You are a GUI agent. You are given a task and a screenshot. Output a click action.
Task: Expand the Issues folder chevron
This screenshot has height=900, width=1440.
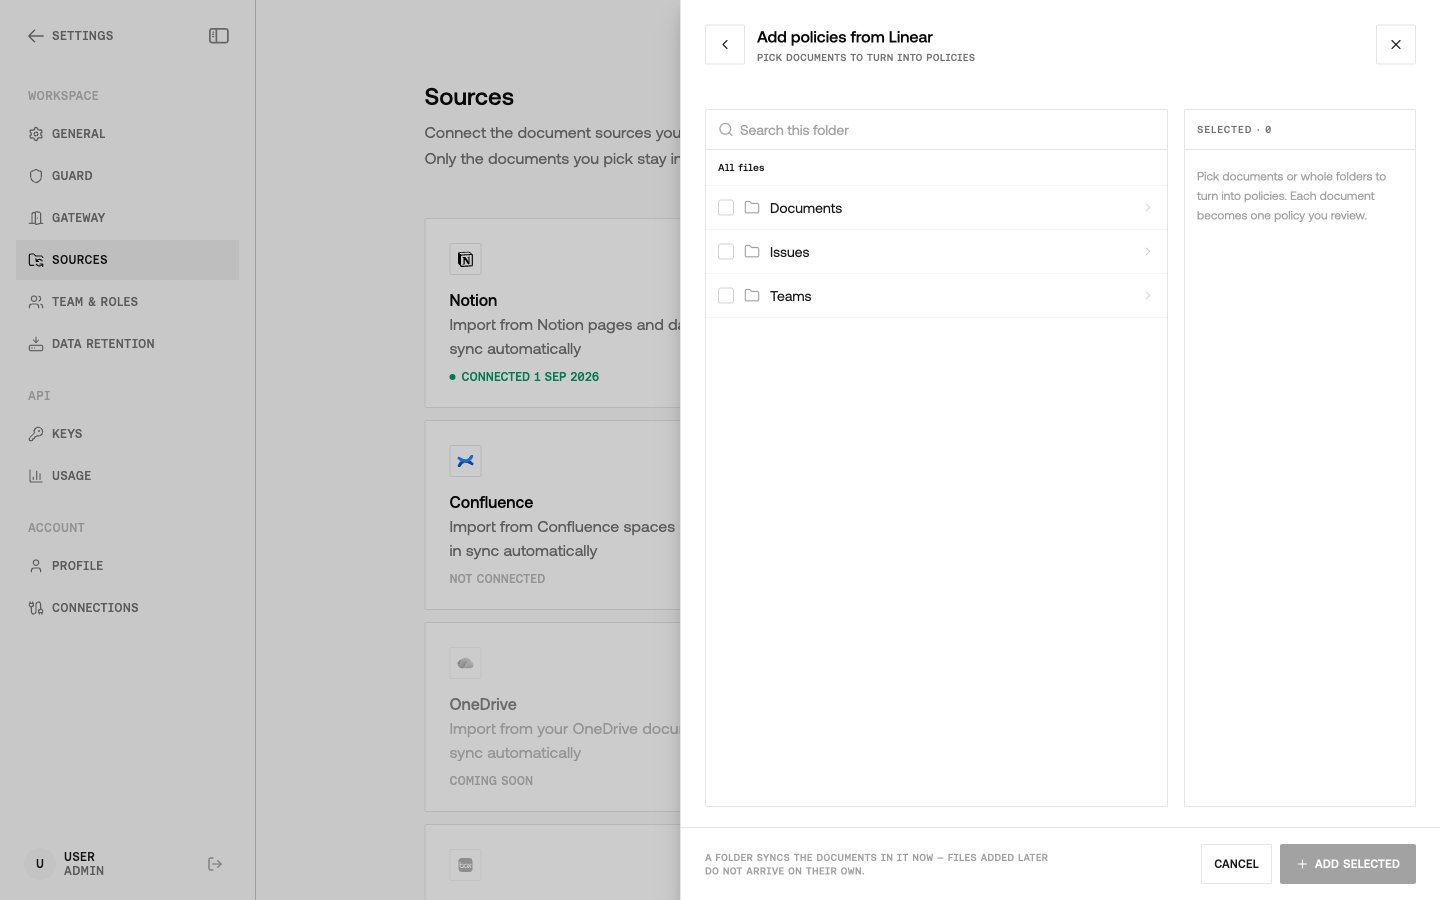click(x=1148, y=252)
